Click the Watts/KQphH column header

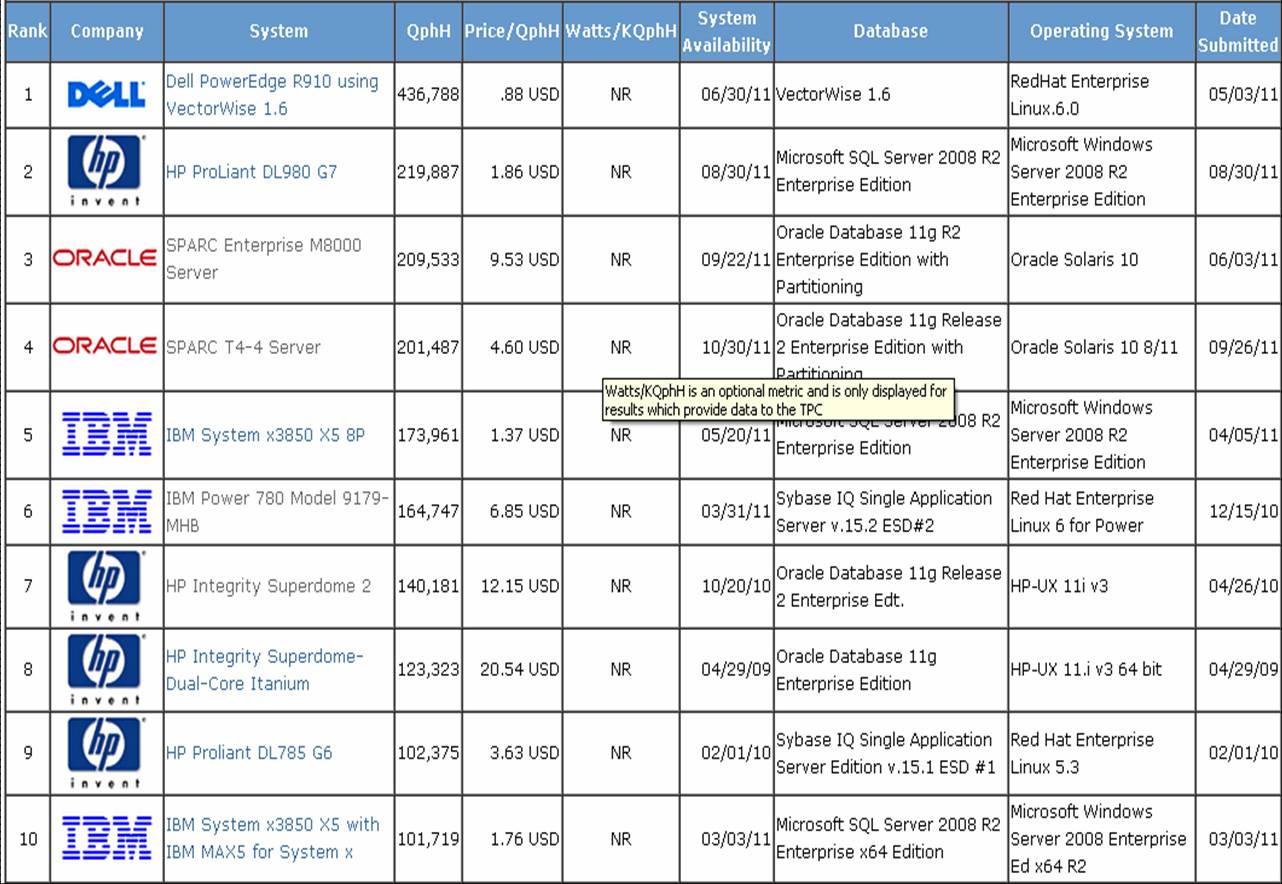[x=620, y=31]
